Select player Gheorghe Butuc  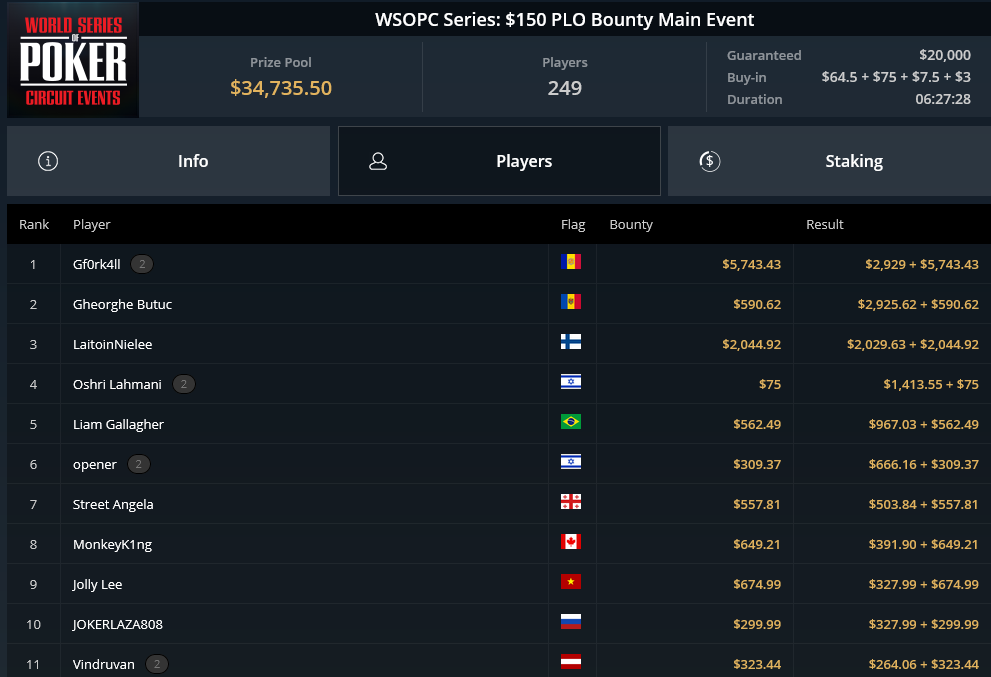click(x=122, y=305)
